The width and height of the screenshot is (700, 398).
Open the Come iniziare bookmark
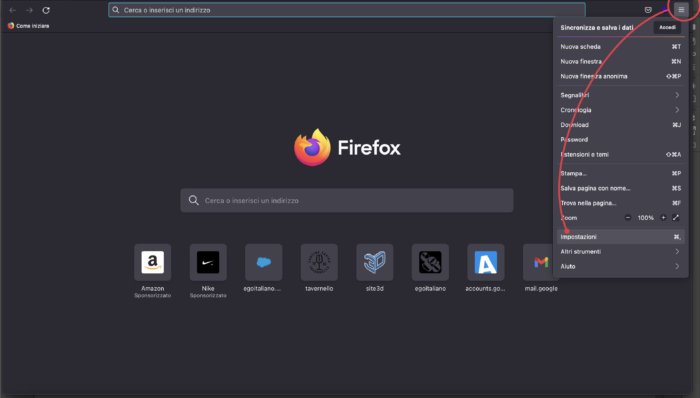coord(29,26)
